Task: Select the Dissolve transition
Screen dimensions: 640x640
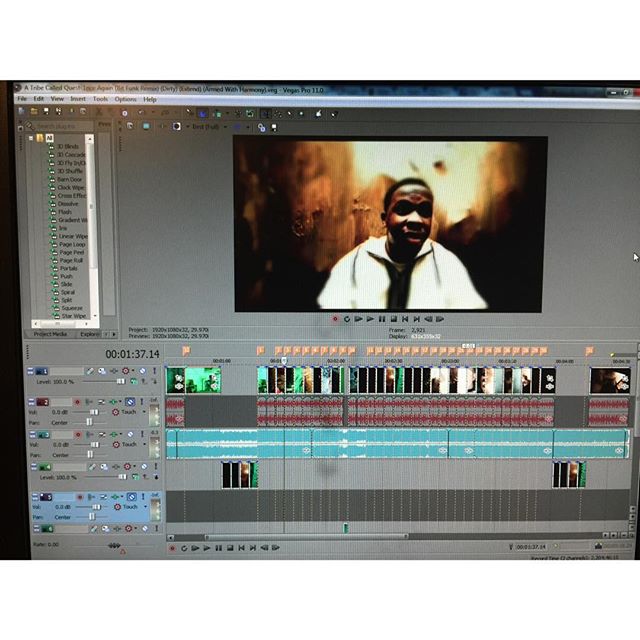Action: (68, 203)
